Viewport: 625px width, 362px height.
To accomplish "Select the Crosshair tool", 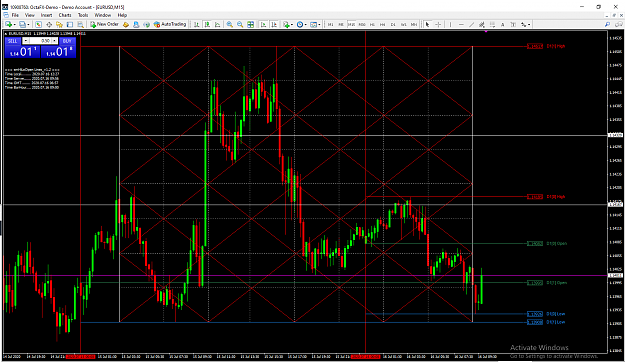I will click(438, 25).
